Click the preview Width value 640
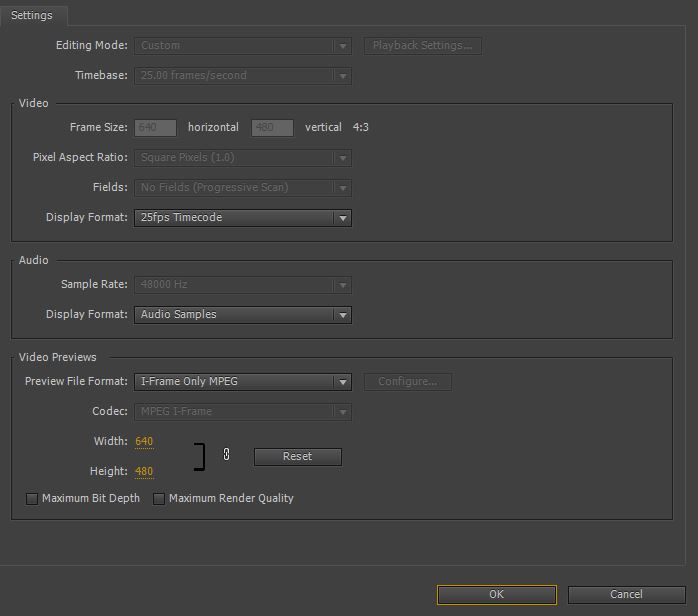The image size is (698, 616). click(144, 442)
